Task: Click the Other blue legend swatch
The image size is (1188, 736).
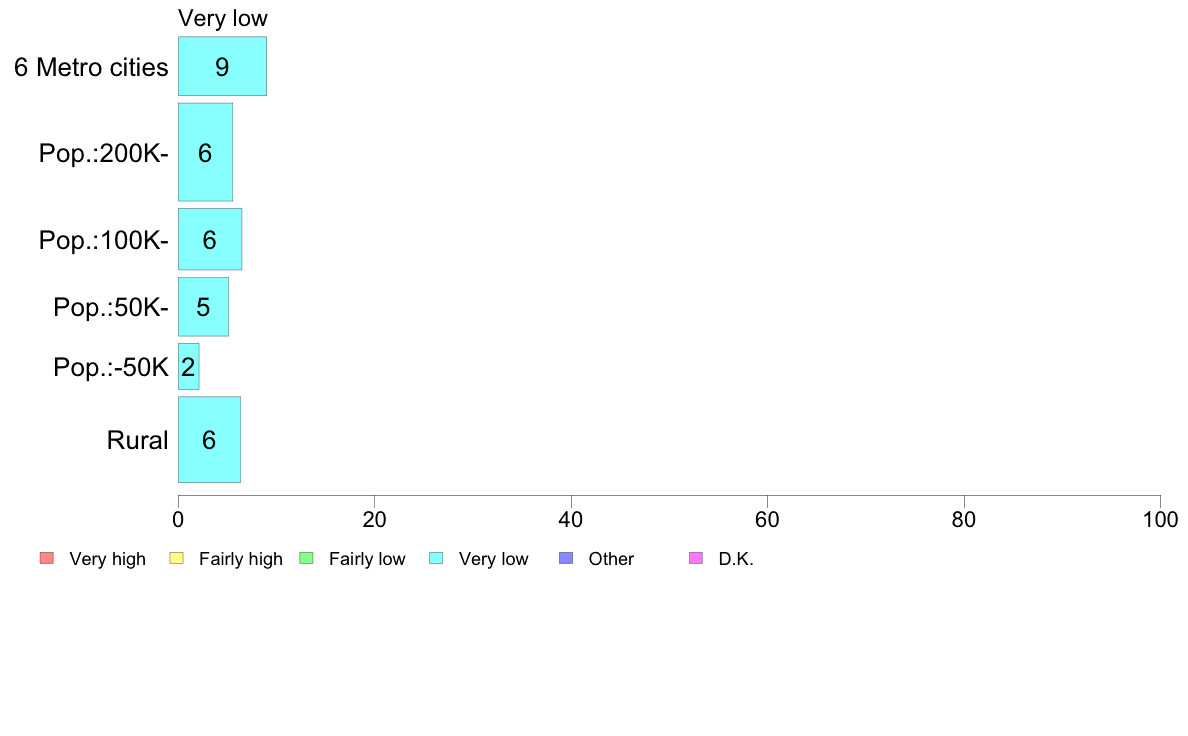Action: tap(566, 558)
